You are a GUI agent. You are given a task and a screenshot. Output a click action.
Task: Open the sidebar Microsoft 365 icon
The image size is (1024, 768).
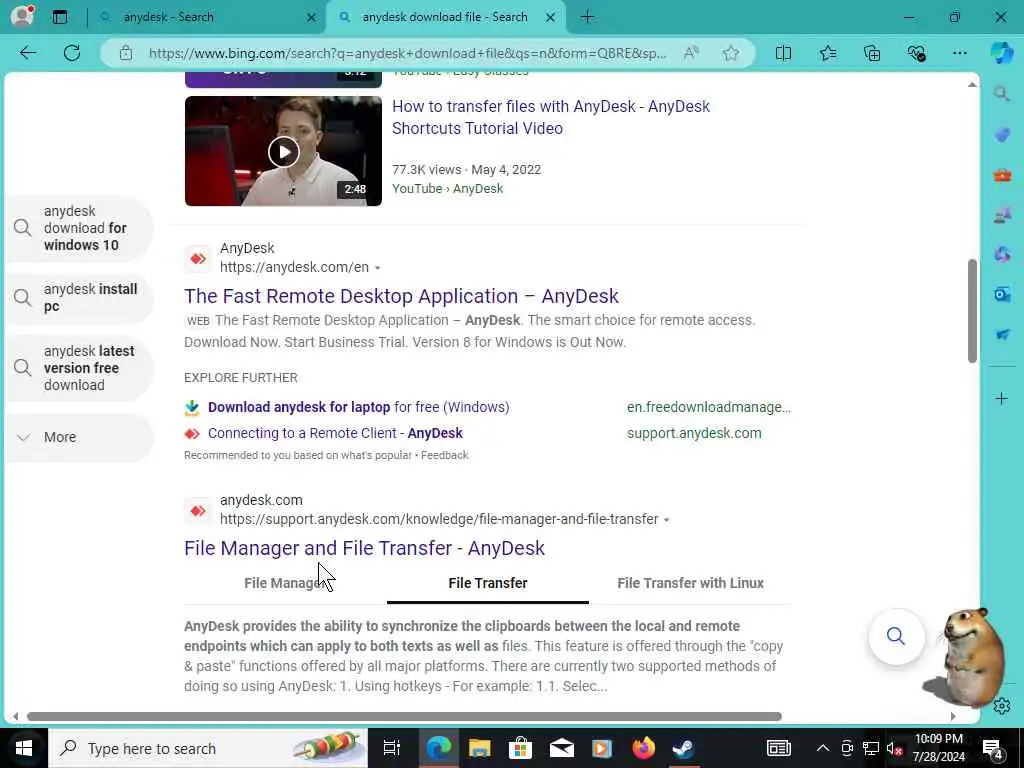1002,254
